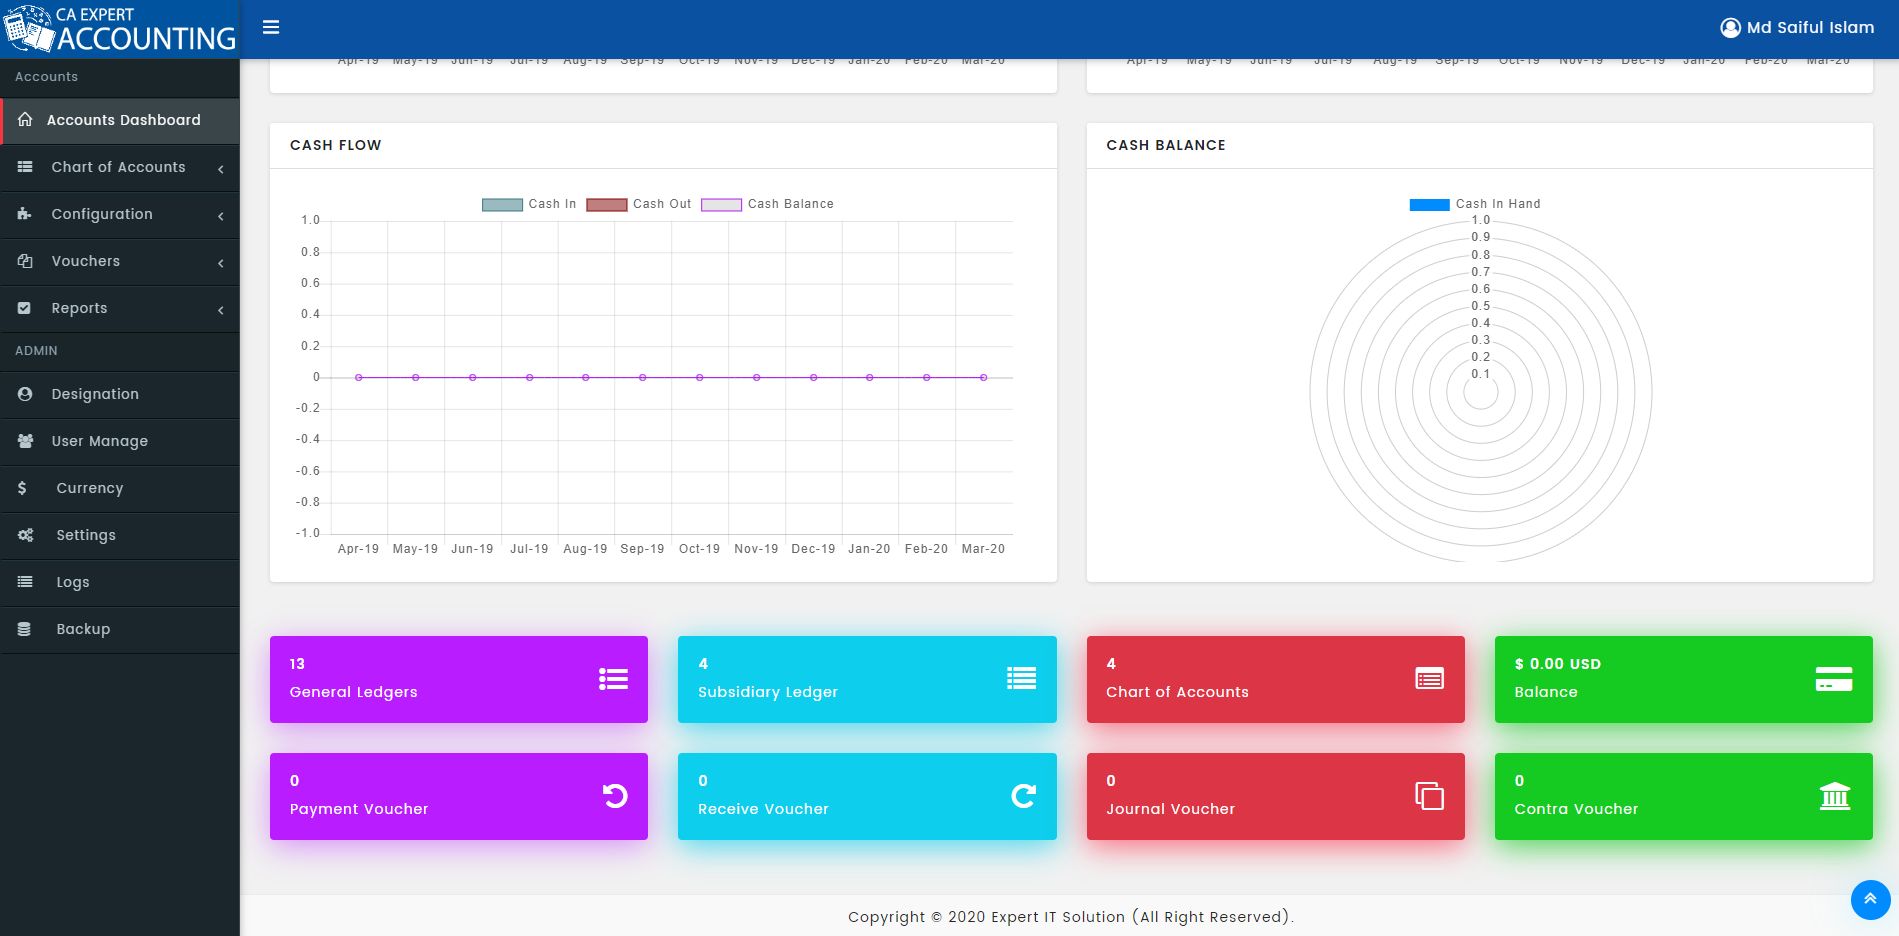
Task: Toggle the Cash Balance legend color swatch
Action: [721, 204]
